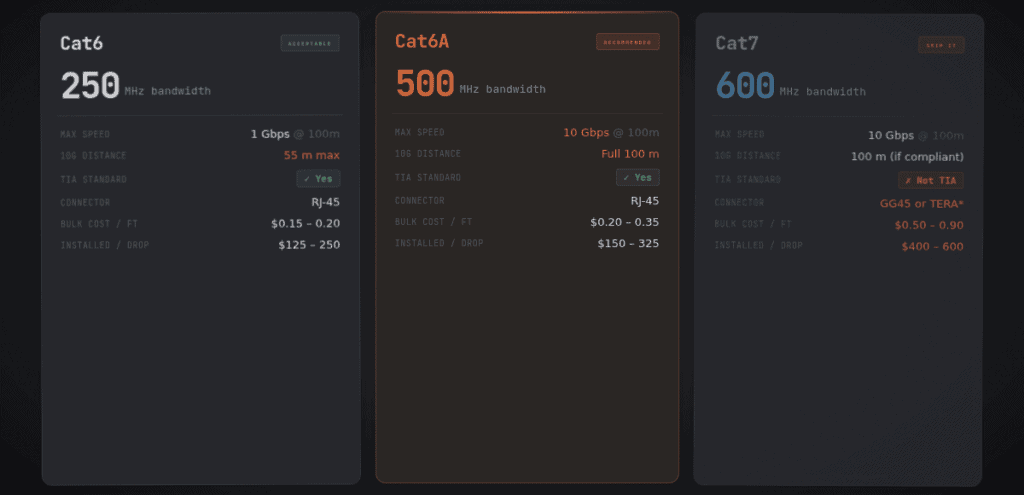Click Cat6 connector value RJ-45

click(325, 202)
